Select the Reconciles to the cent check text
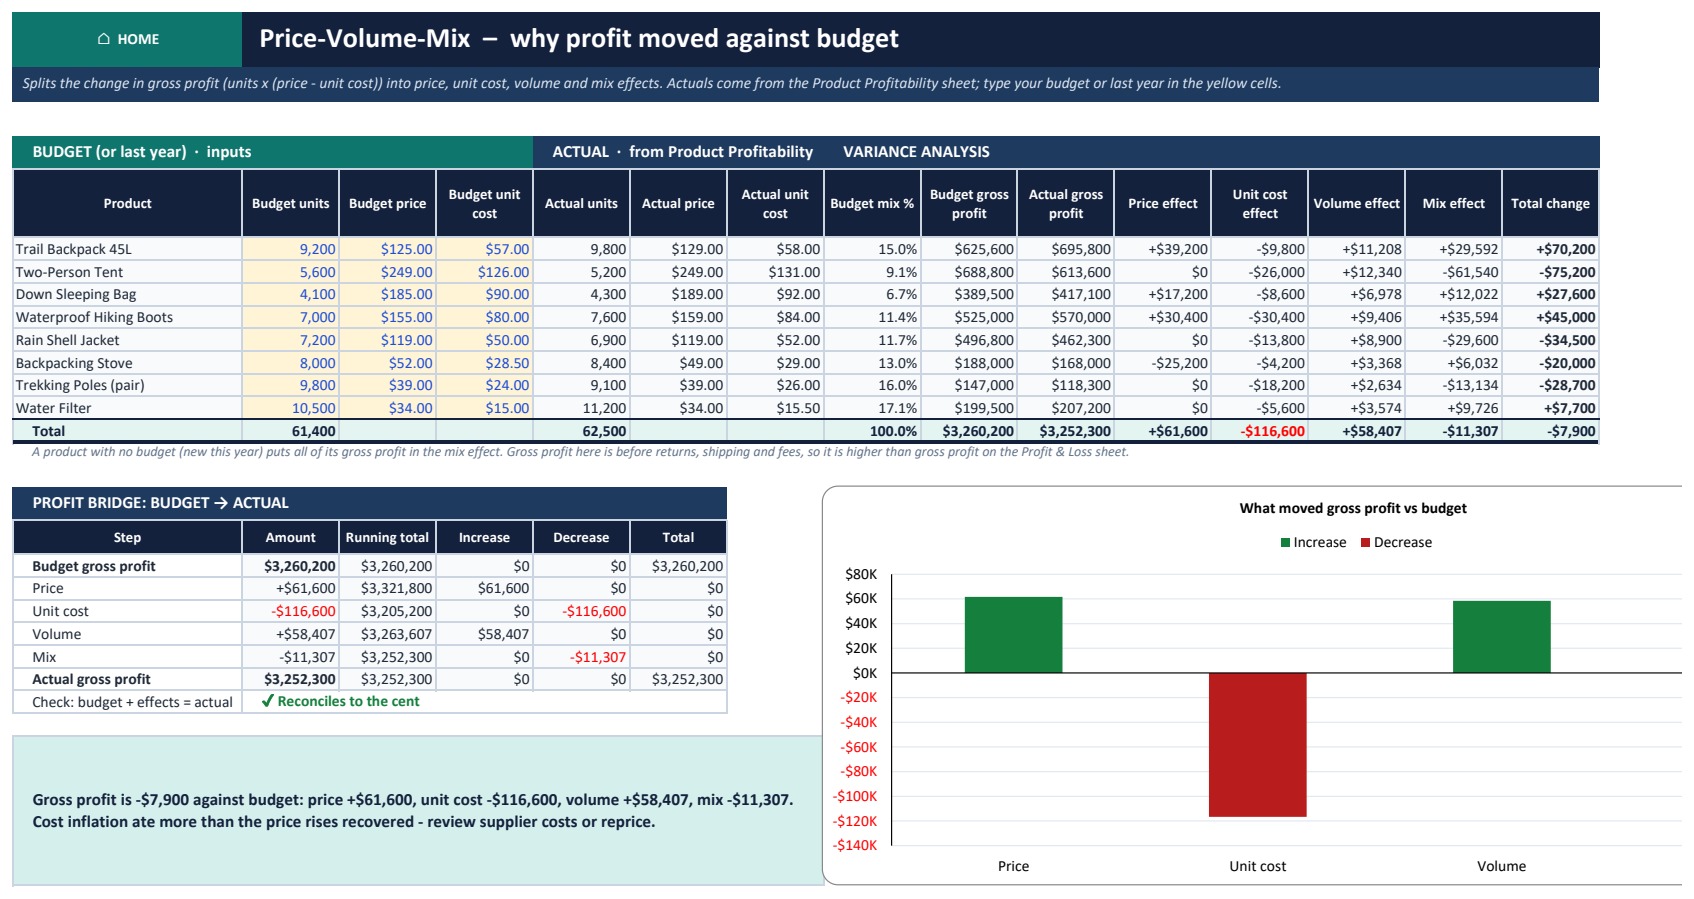Image resolution: width=1694 pixels, height=899 pixels. click(x=348, y=701)
